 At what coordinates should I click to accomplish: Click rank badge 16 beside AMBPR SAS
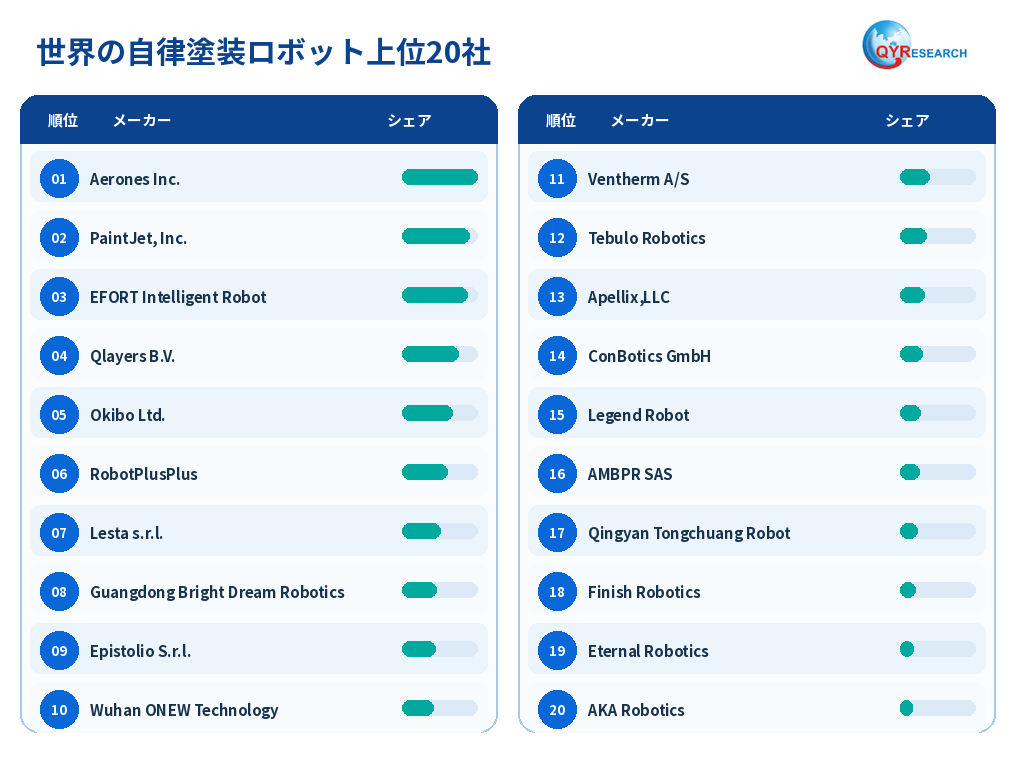point(557,474)
